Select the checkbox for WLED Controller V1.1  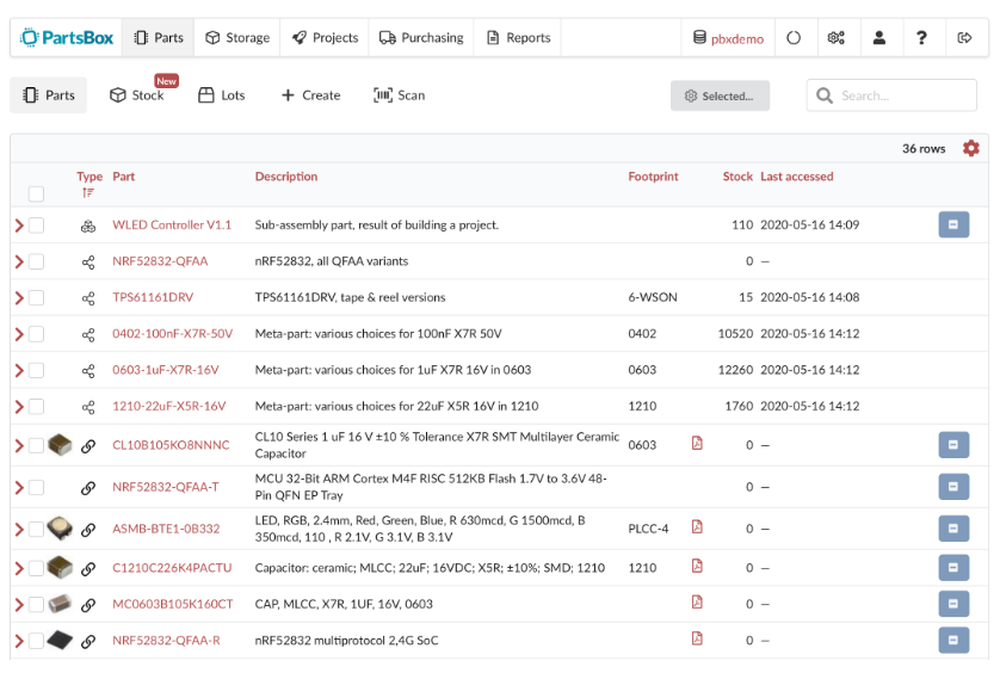tap(36, 224)
